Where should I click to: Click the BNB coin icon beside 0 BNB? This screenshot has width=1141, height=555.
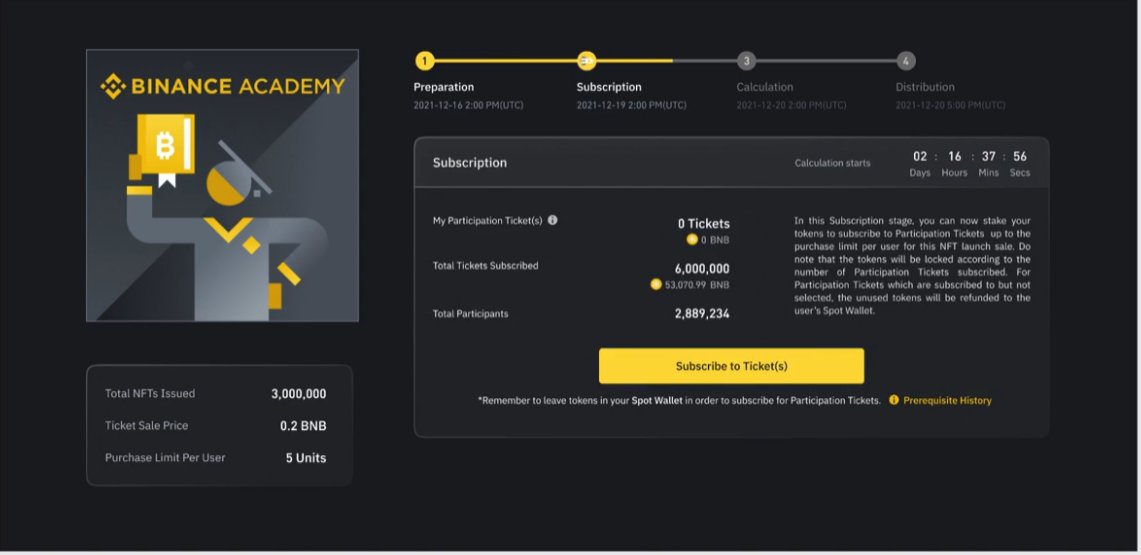(x=692, y=239)
